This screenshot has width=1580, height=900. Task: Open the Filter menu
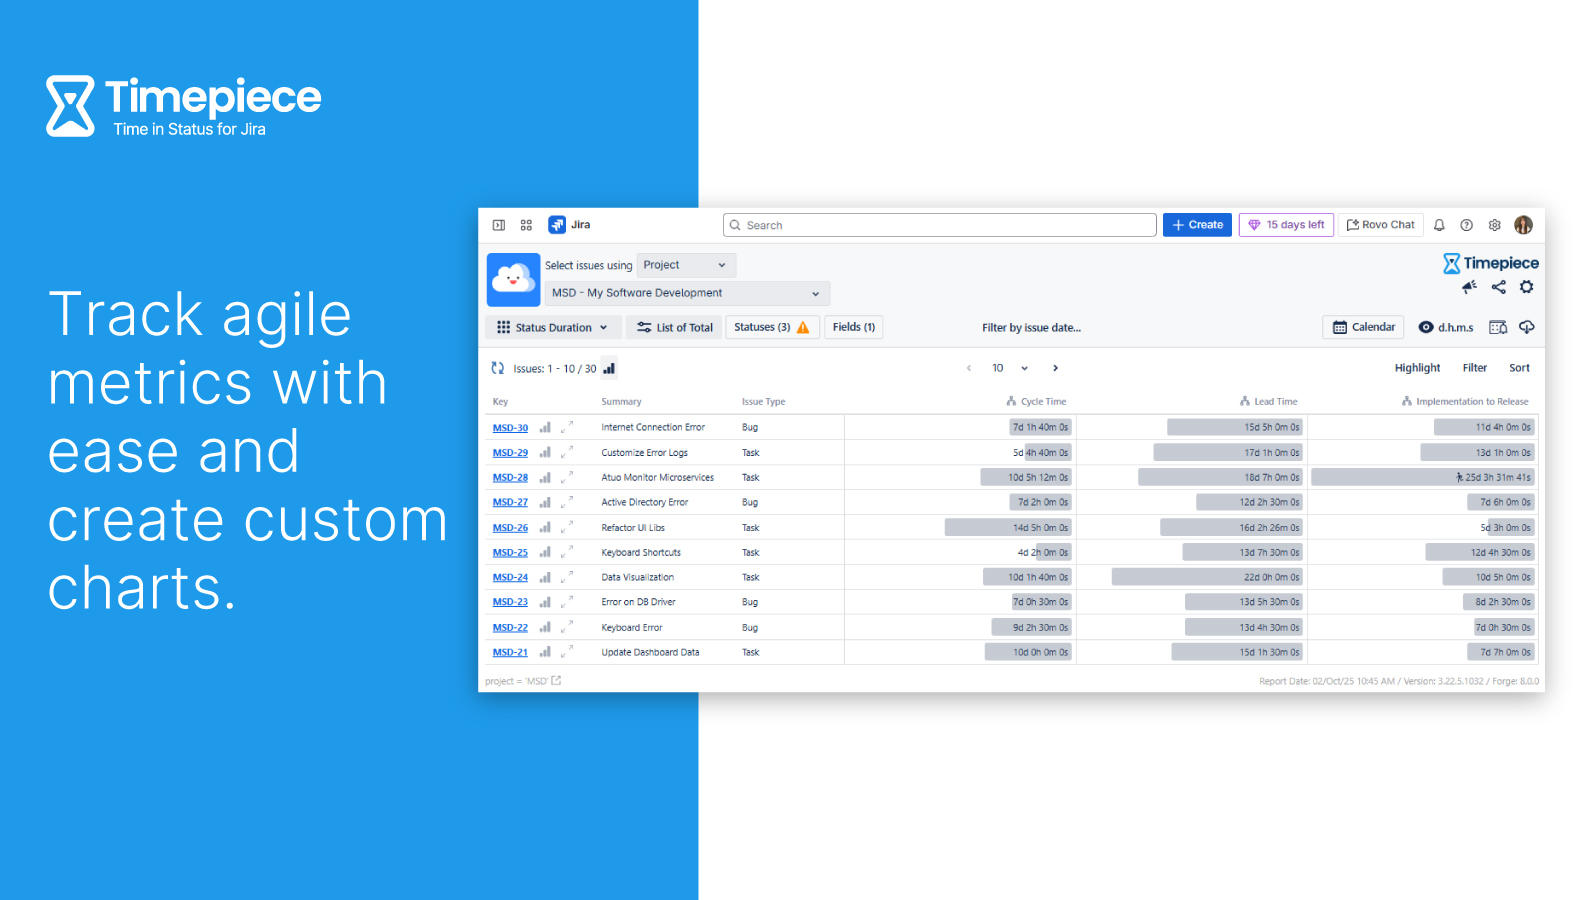coord(1474,368)
